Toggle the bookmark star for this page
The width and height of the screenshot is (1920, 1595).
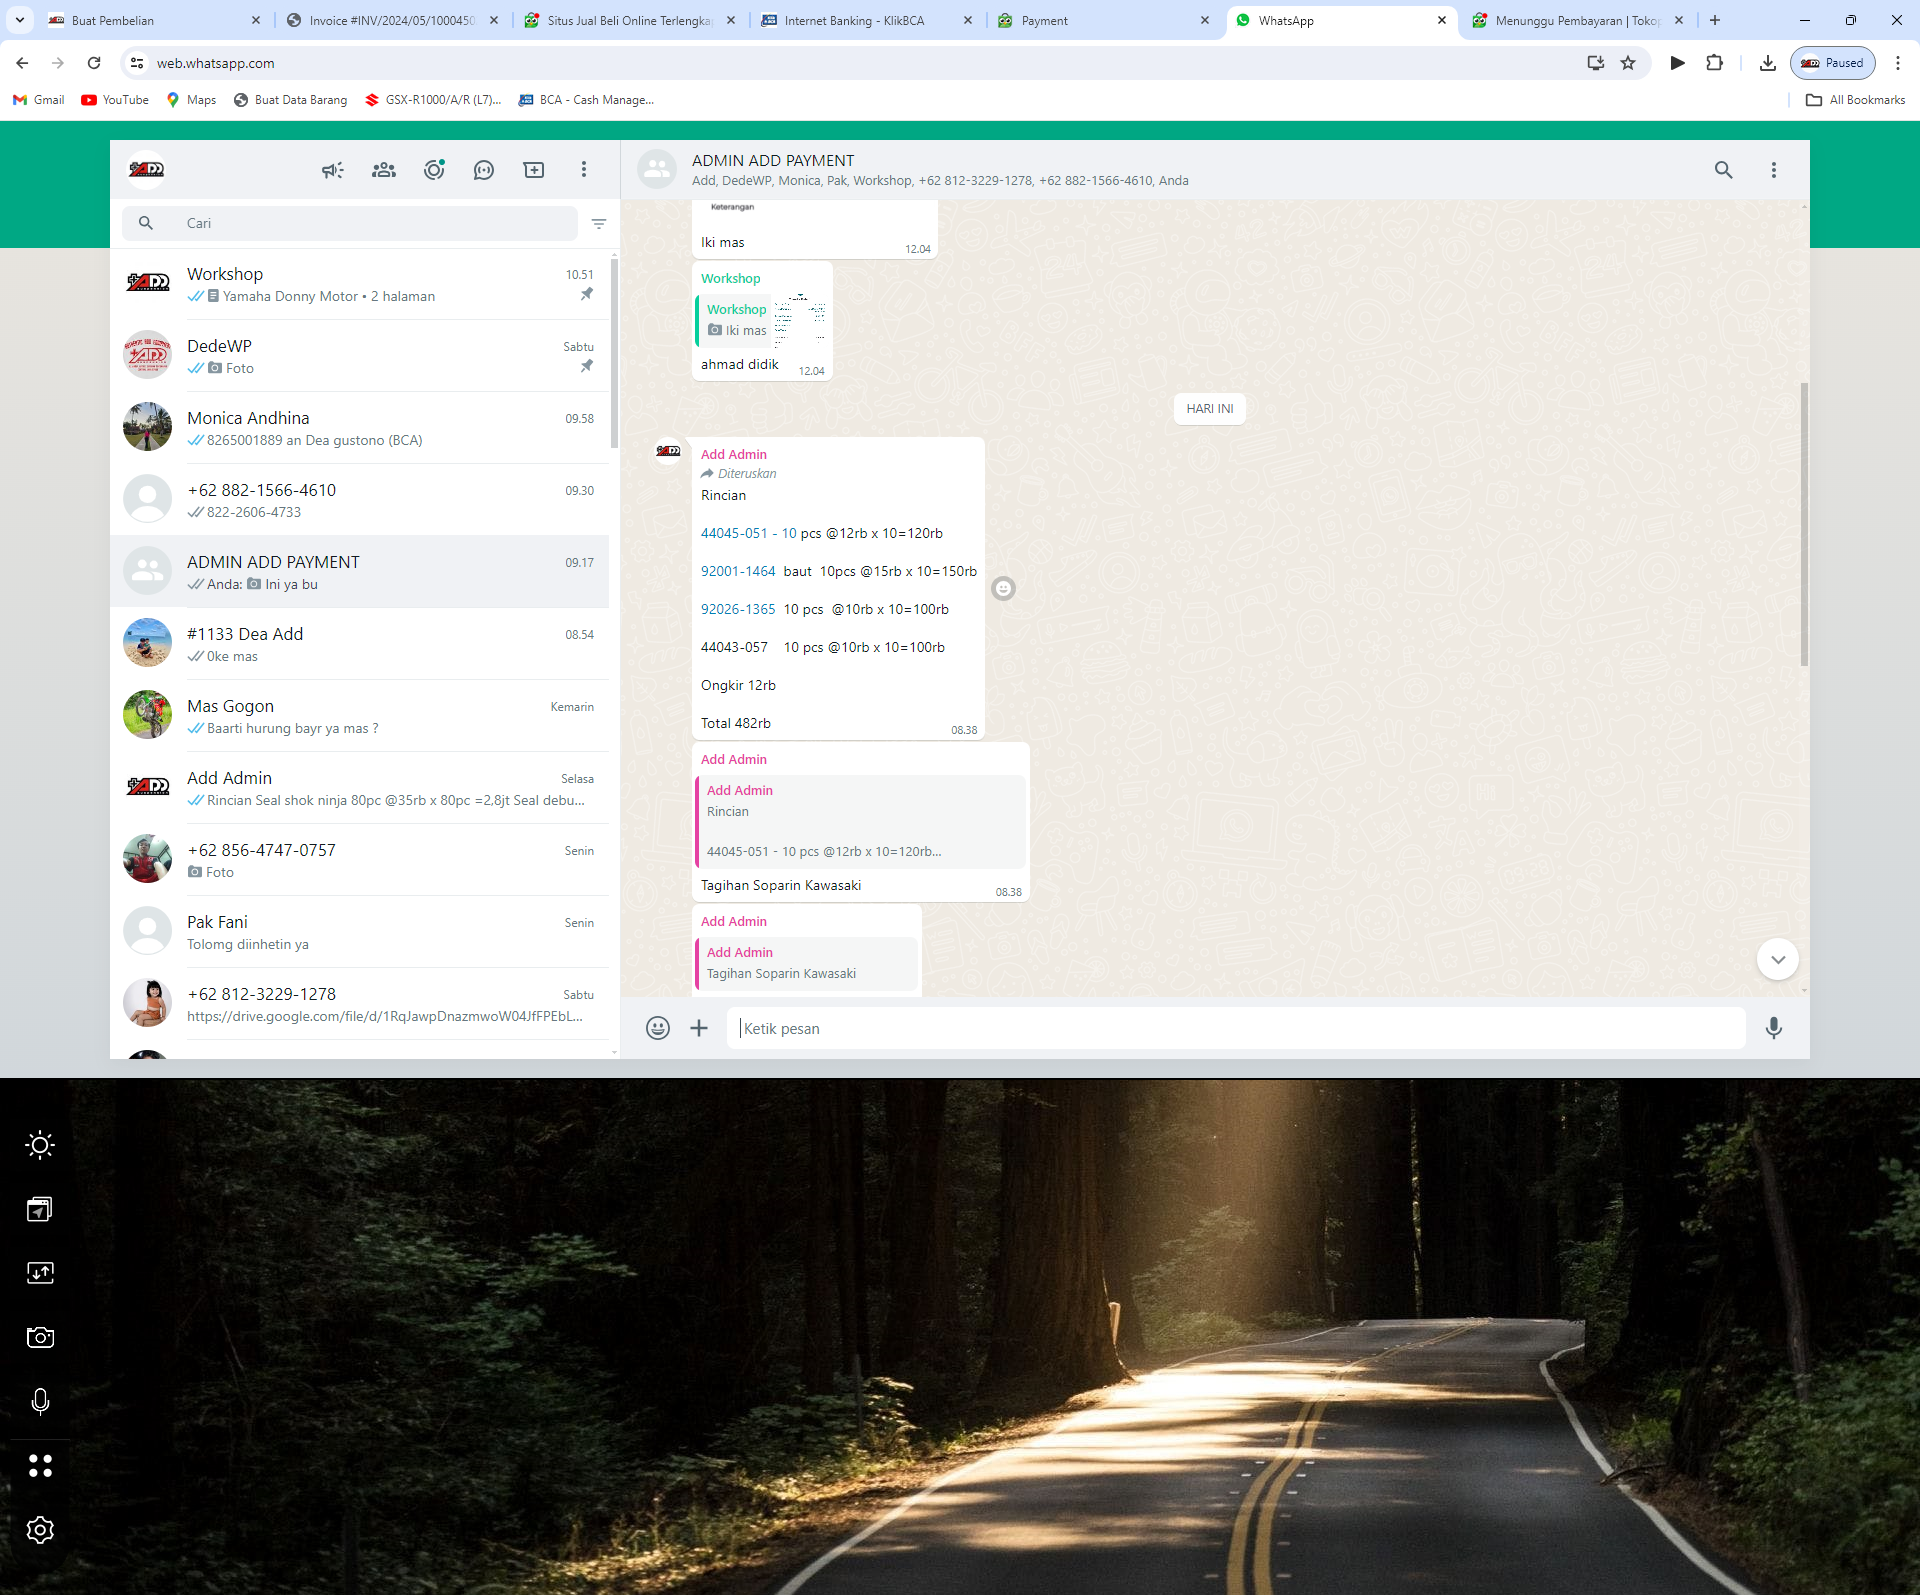coord(1628,63)
